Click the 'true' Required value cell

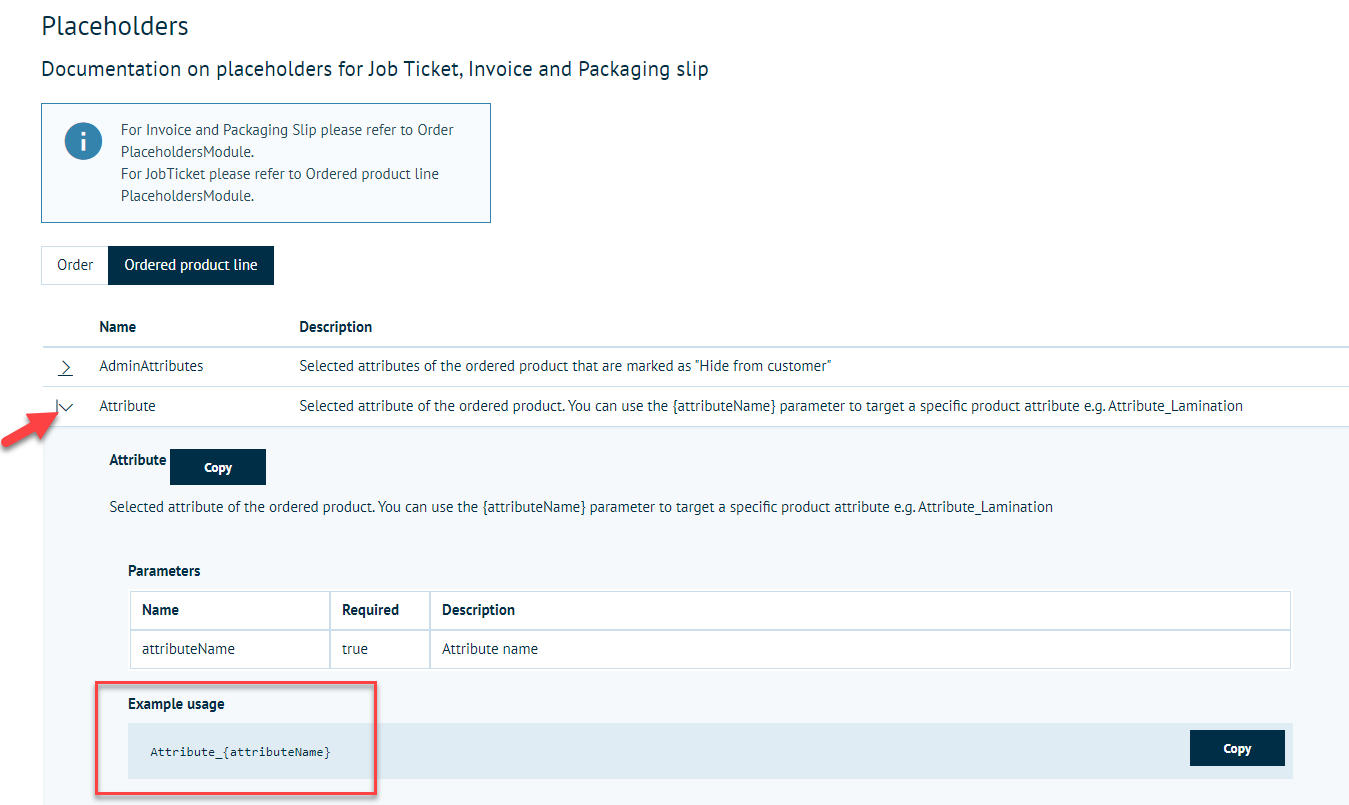(355, 649)
